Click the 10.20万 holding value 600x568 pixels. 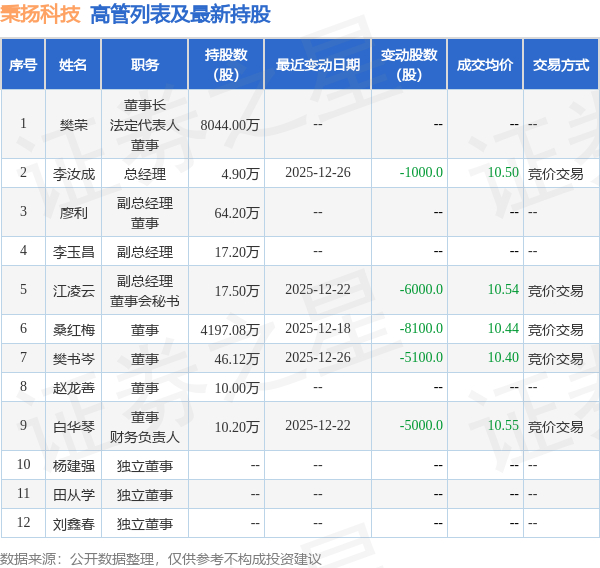(x=237, y=427)
